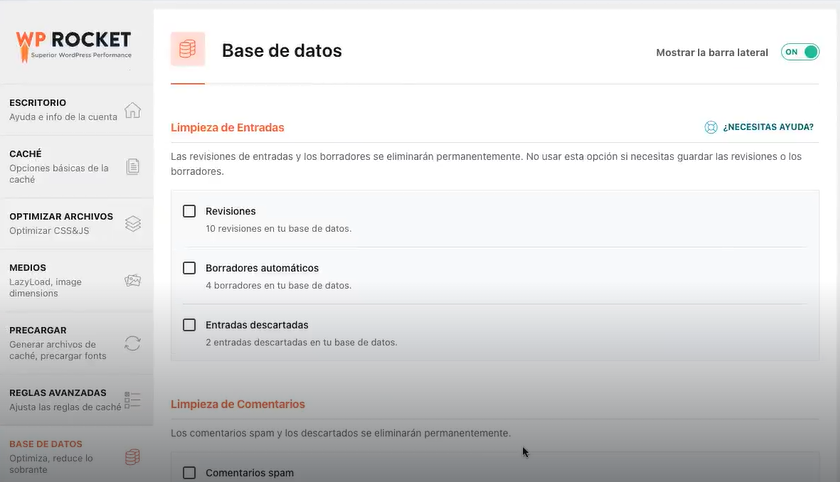Viewport: 840px width, 482px height.
Task: Click '2 entradas descartadas' description text
Action: coord(302,342)
